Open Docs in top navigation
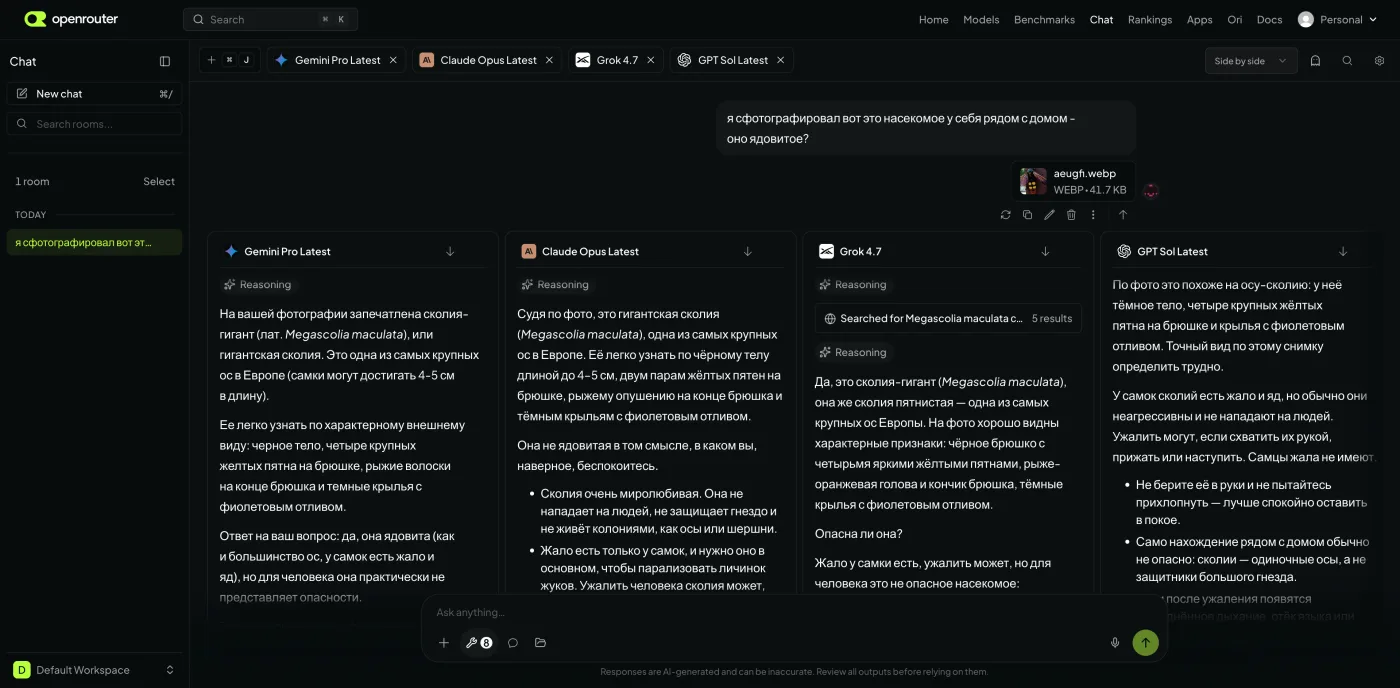Image resolution: width=1400 pixels, height=688 pixels. pyautogui.click(x=1269, y=20)
